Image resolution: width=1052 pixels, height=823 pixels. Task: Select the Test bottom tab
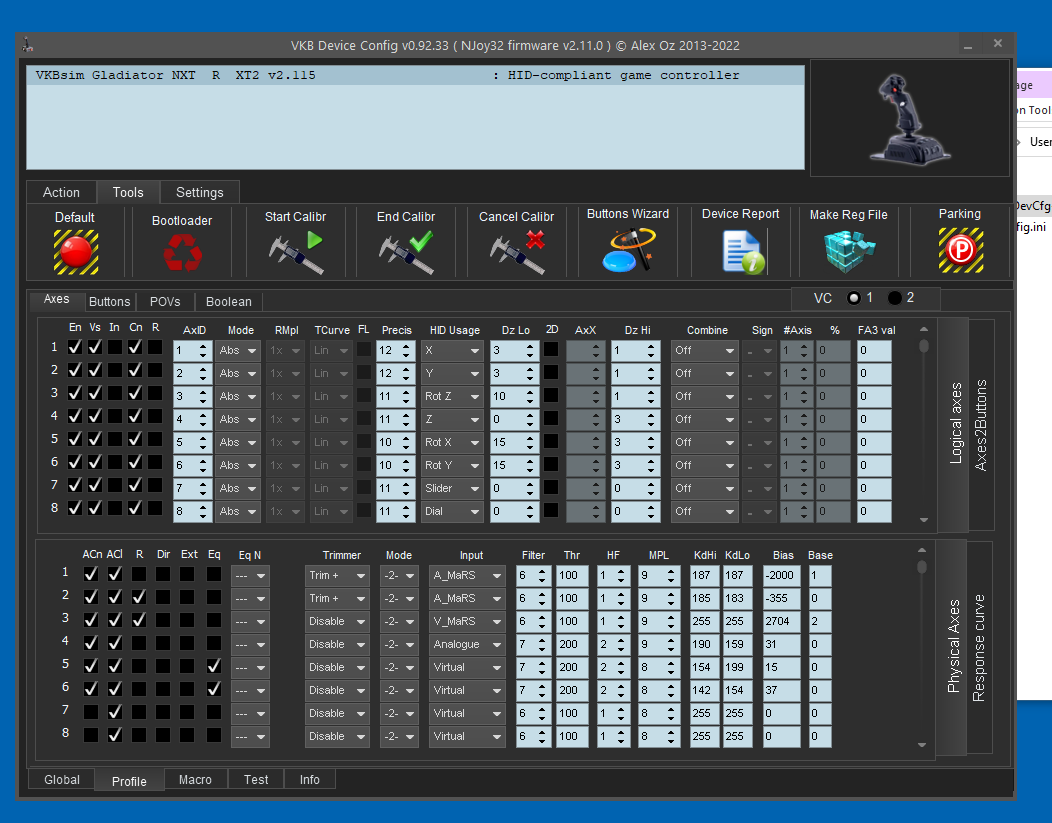point(256,779)
